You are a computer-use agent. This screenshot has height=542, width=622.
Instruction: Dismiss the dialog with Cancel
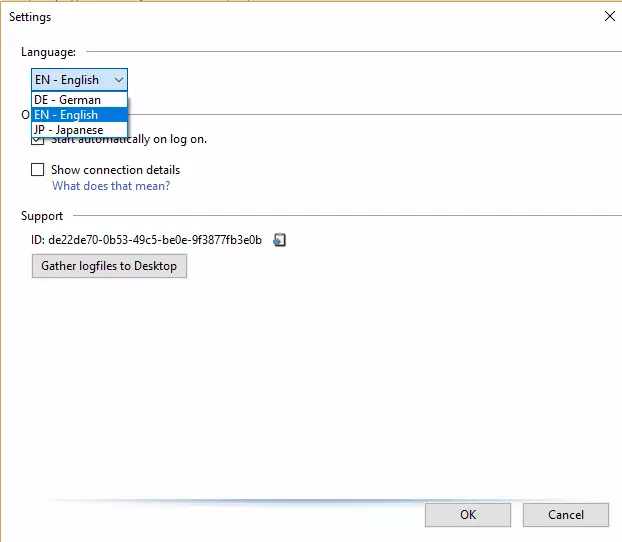(566, 515)
